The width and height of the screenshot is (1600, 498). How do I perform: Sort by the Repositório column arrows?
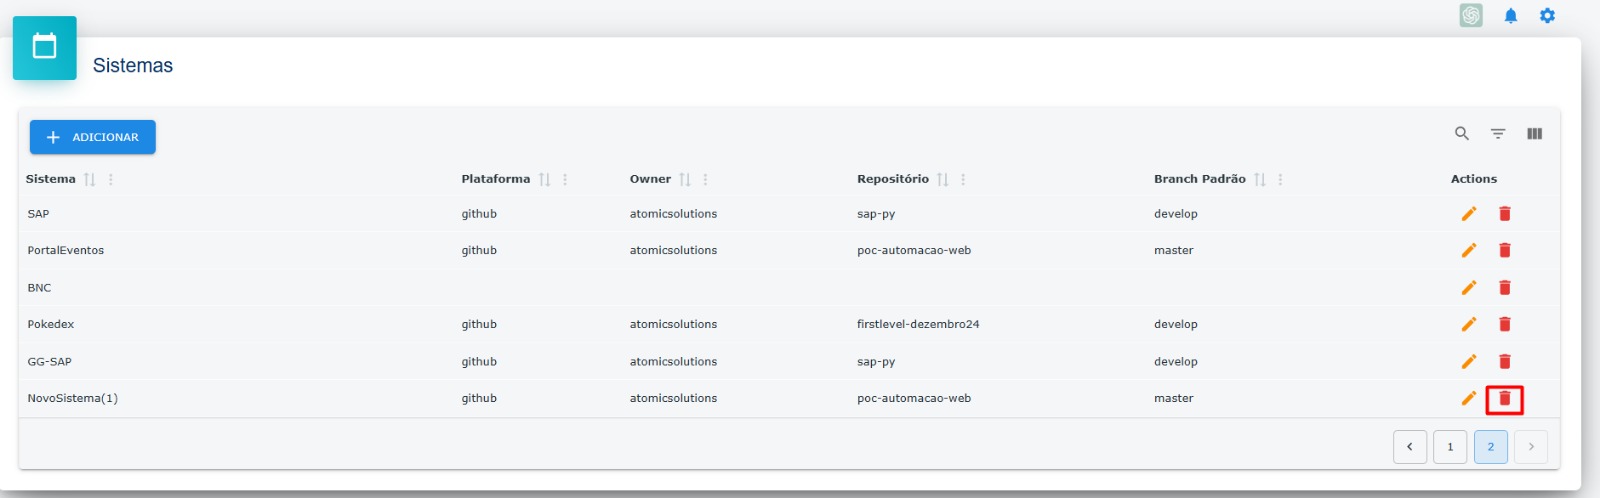[943, 179]
